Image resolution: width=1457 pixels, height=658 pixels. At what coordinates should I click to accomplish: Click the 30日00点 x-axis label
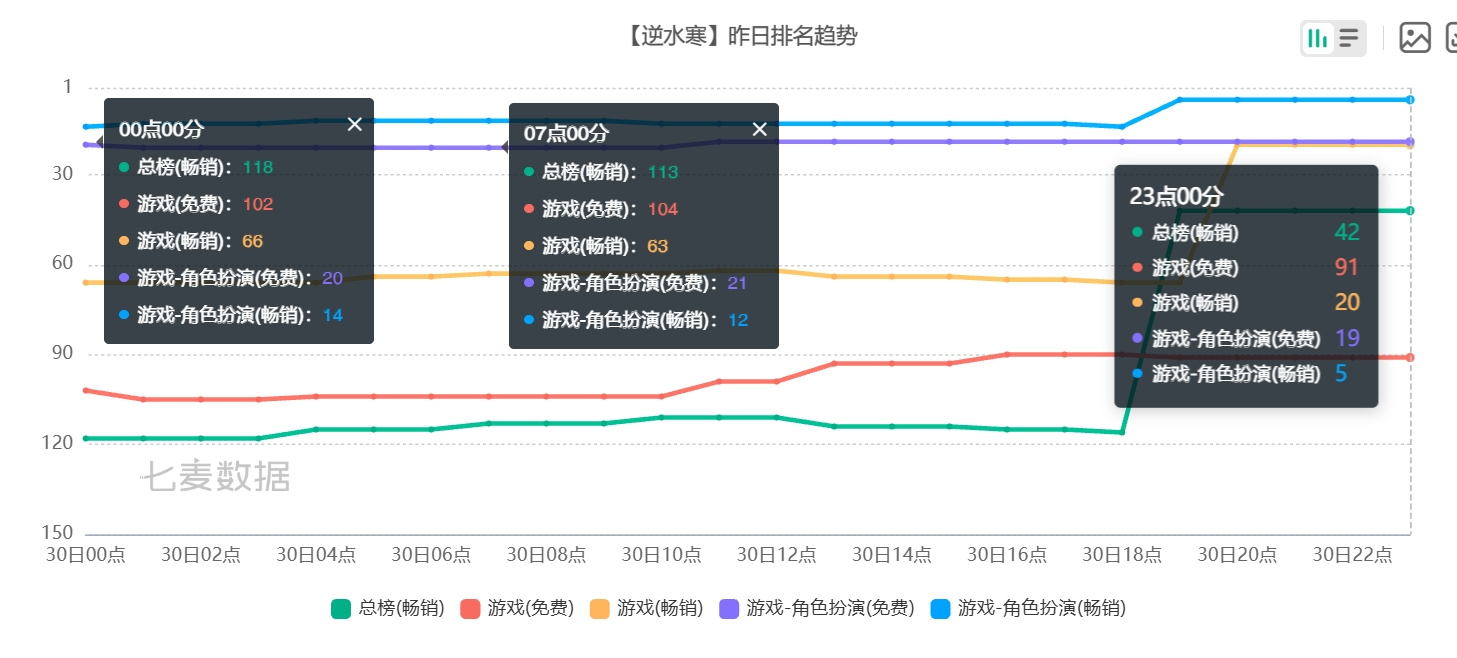coord(86,555)
